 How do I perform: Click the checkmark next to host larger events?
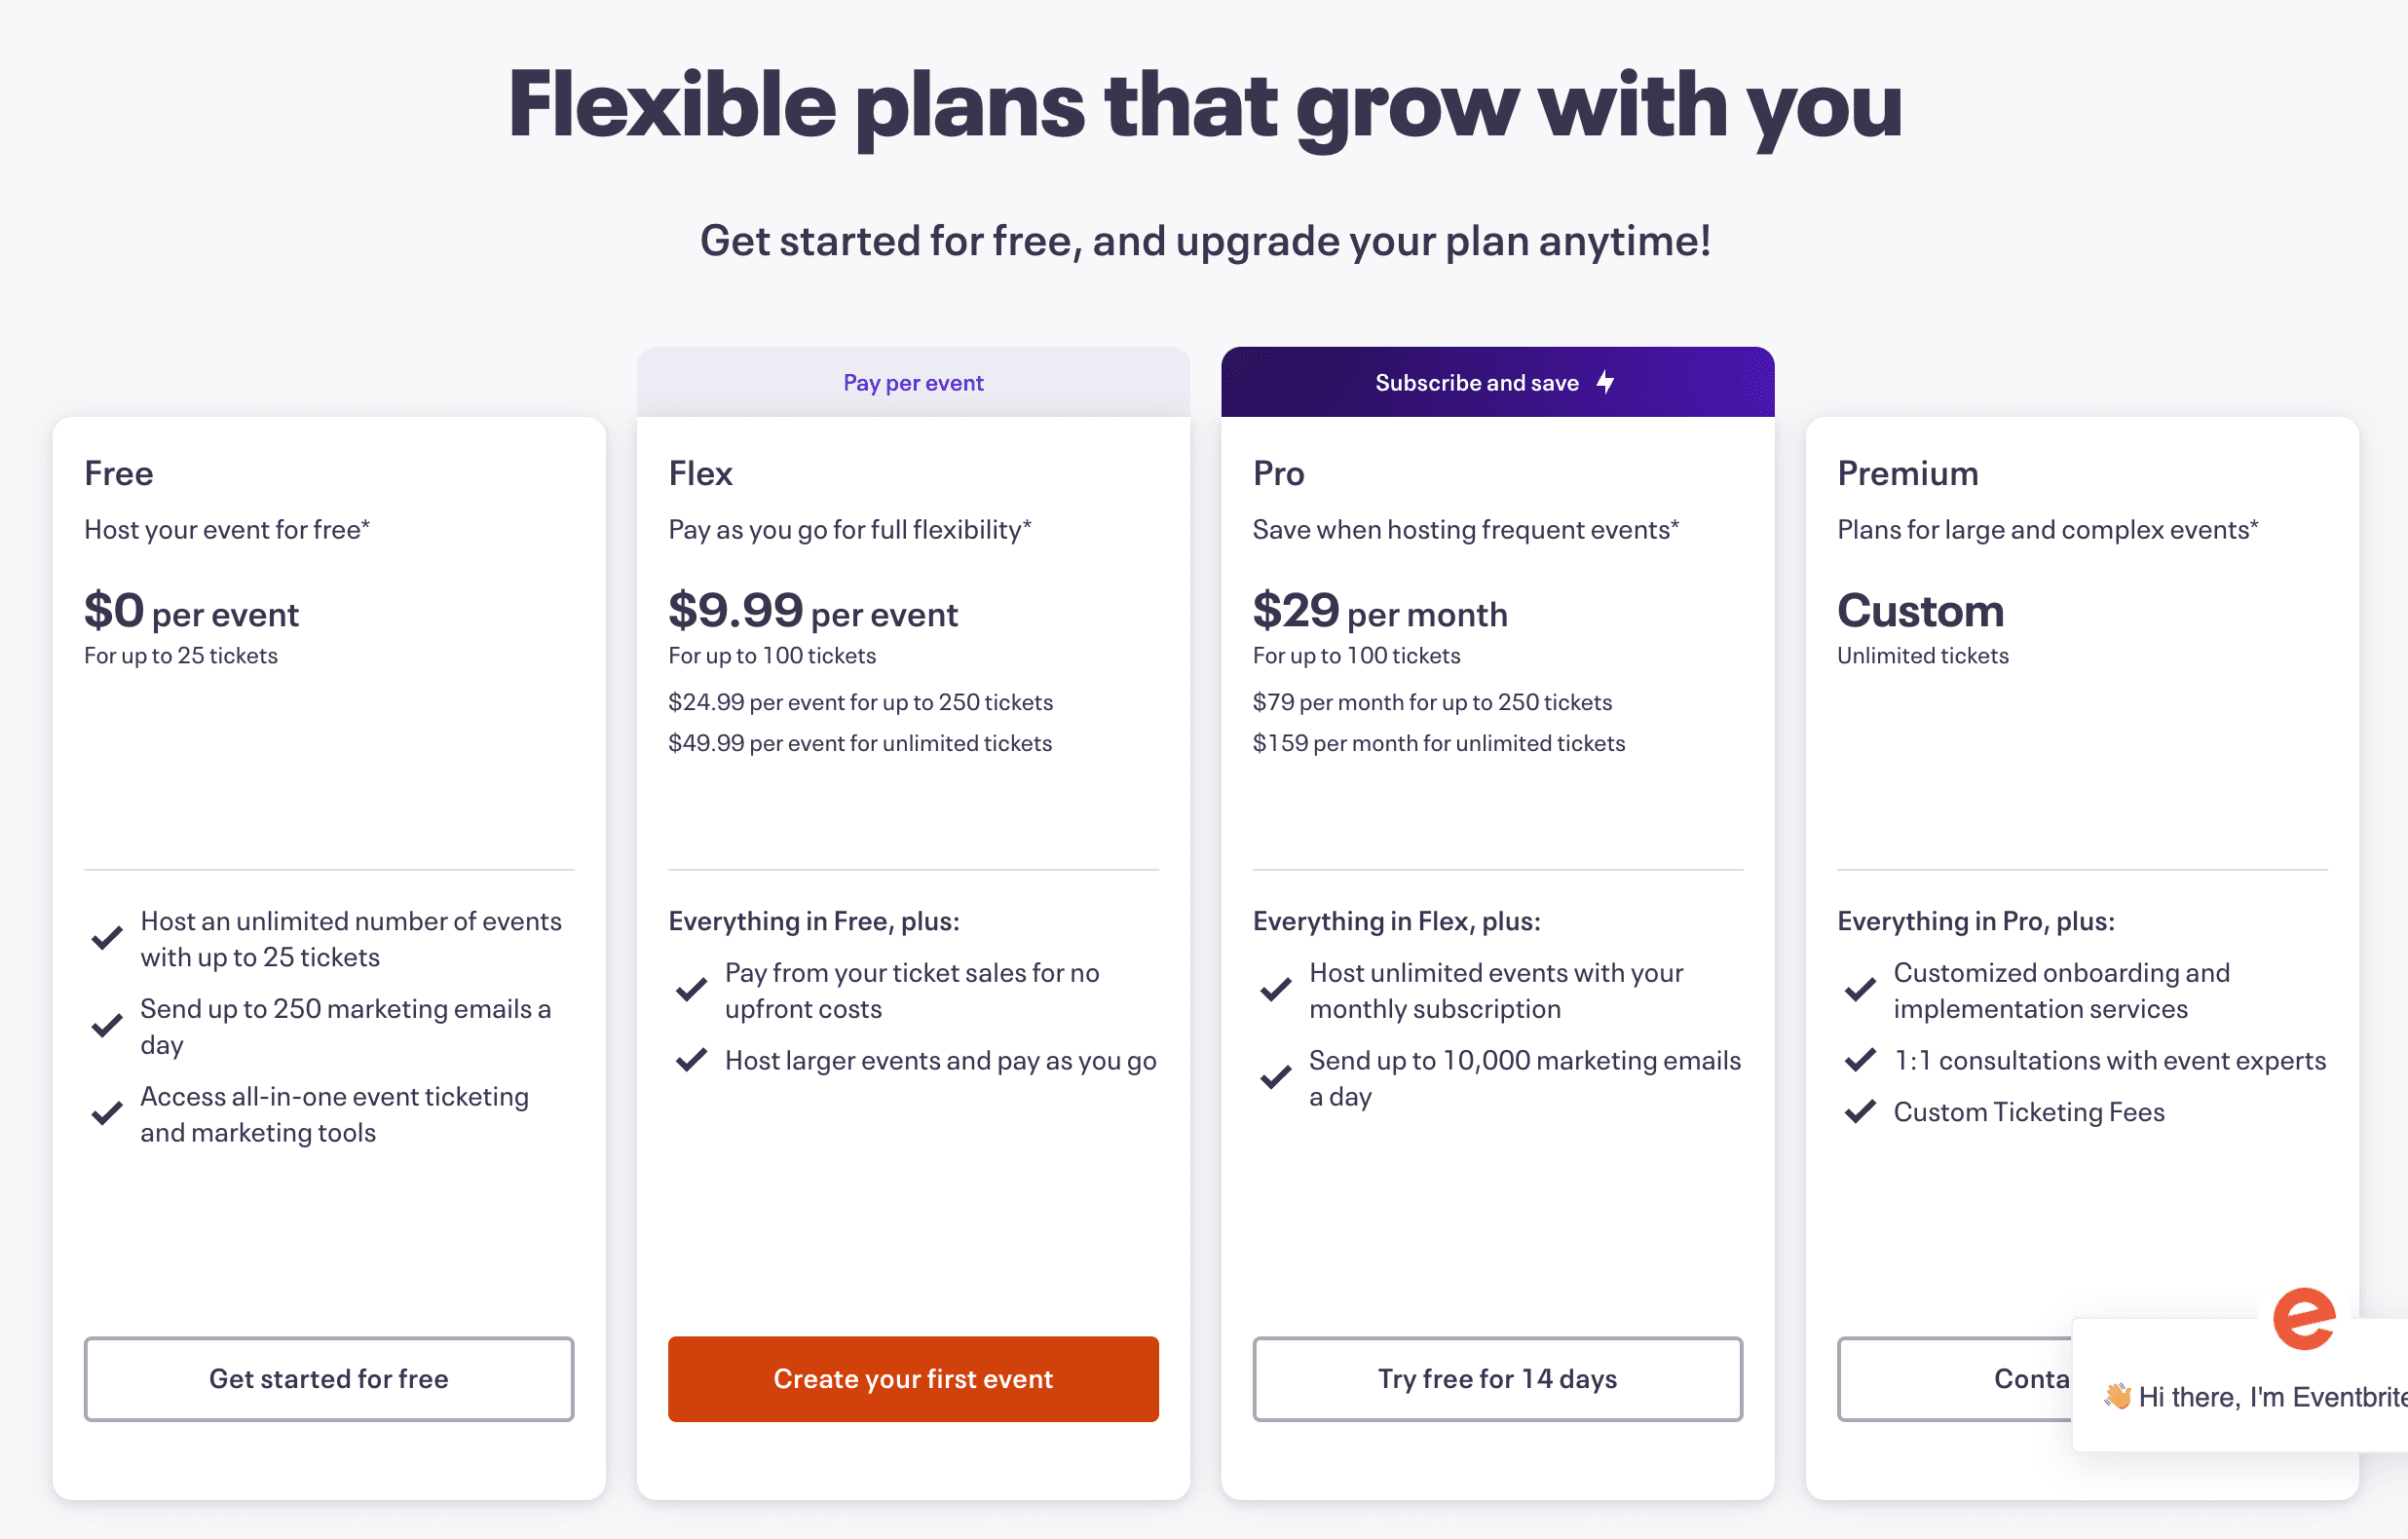(691, 1060)
